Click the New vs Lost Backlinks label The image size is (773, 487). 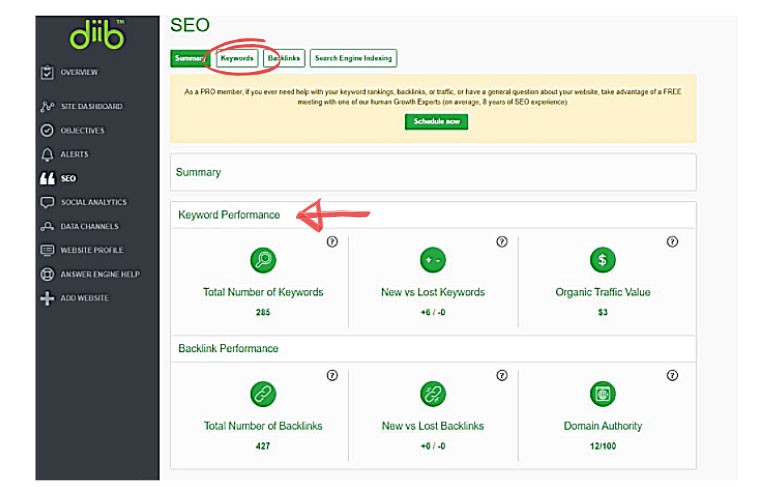tap(433, 426)
